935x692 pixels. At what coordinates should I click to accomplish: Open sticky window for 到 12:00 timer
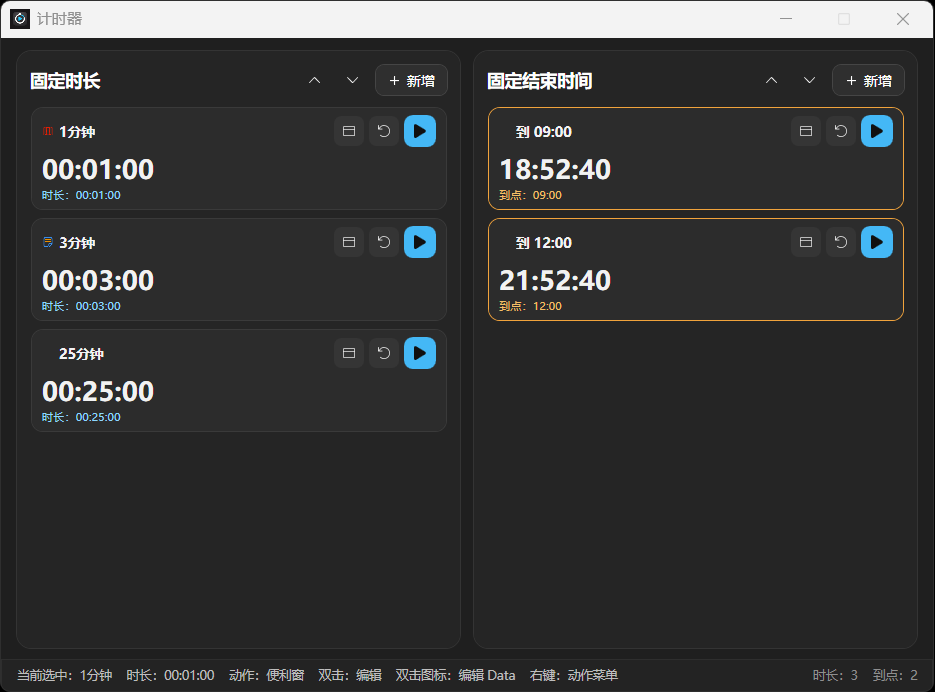click(x=806, y=242)
